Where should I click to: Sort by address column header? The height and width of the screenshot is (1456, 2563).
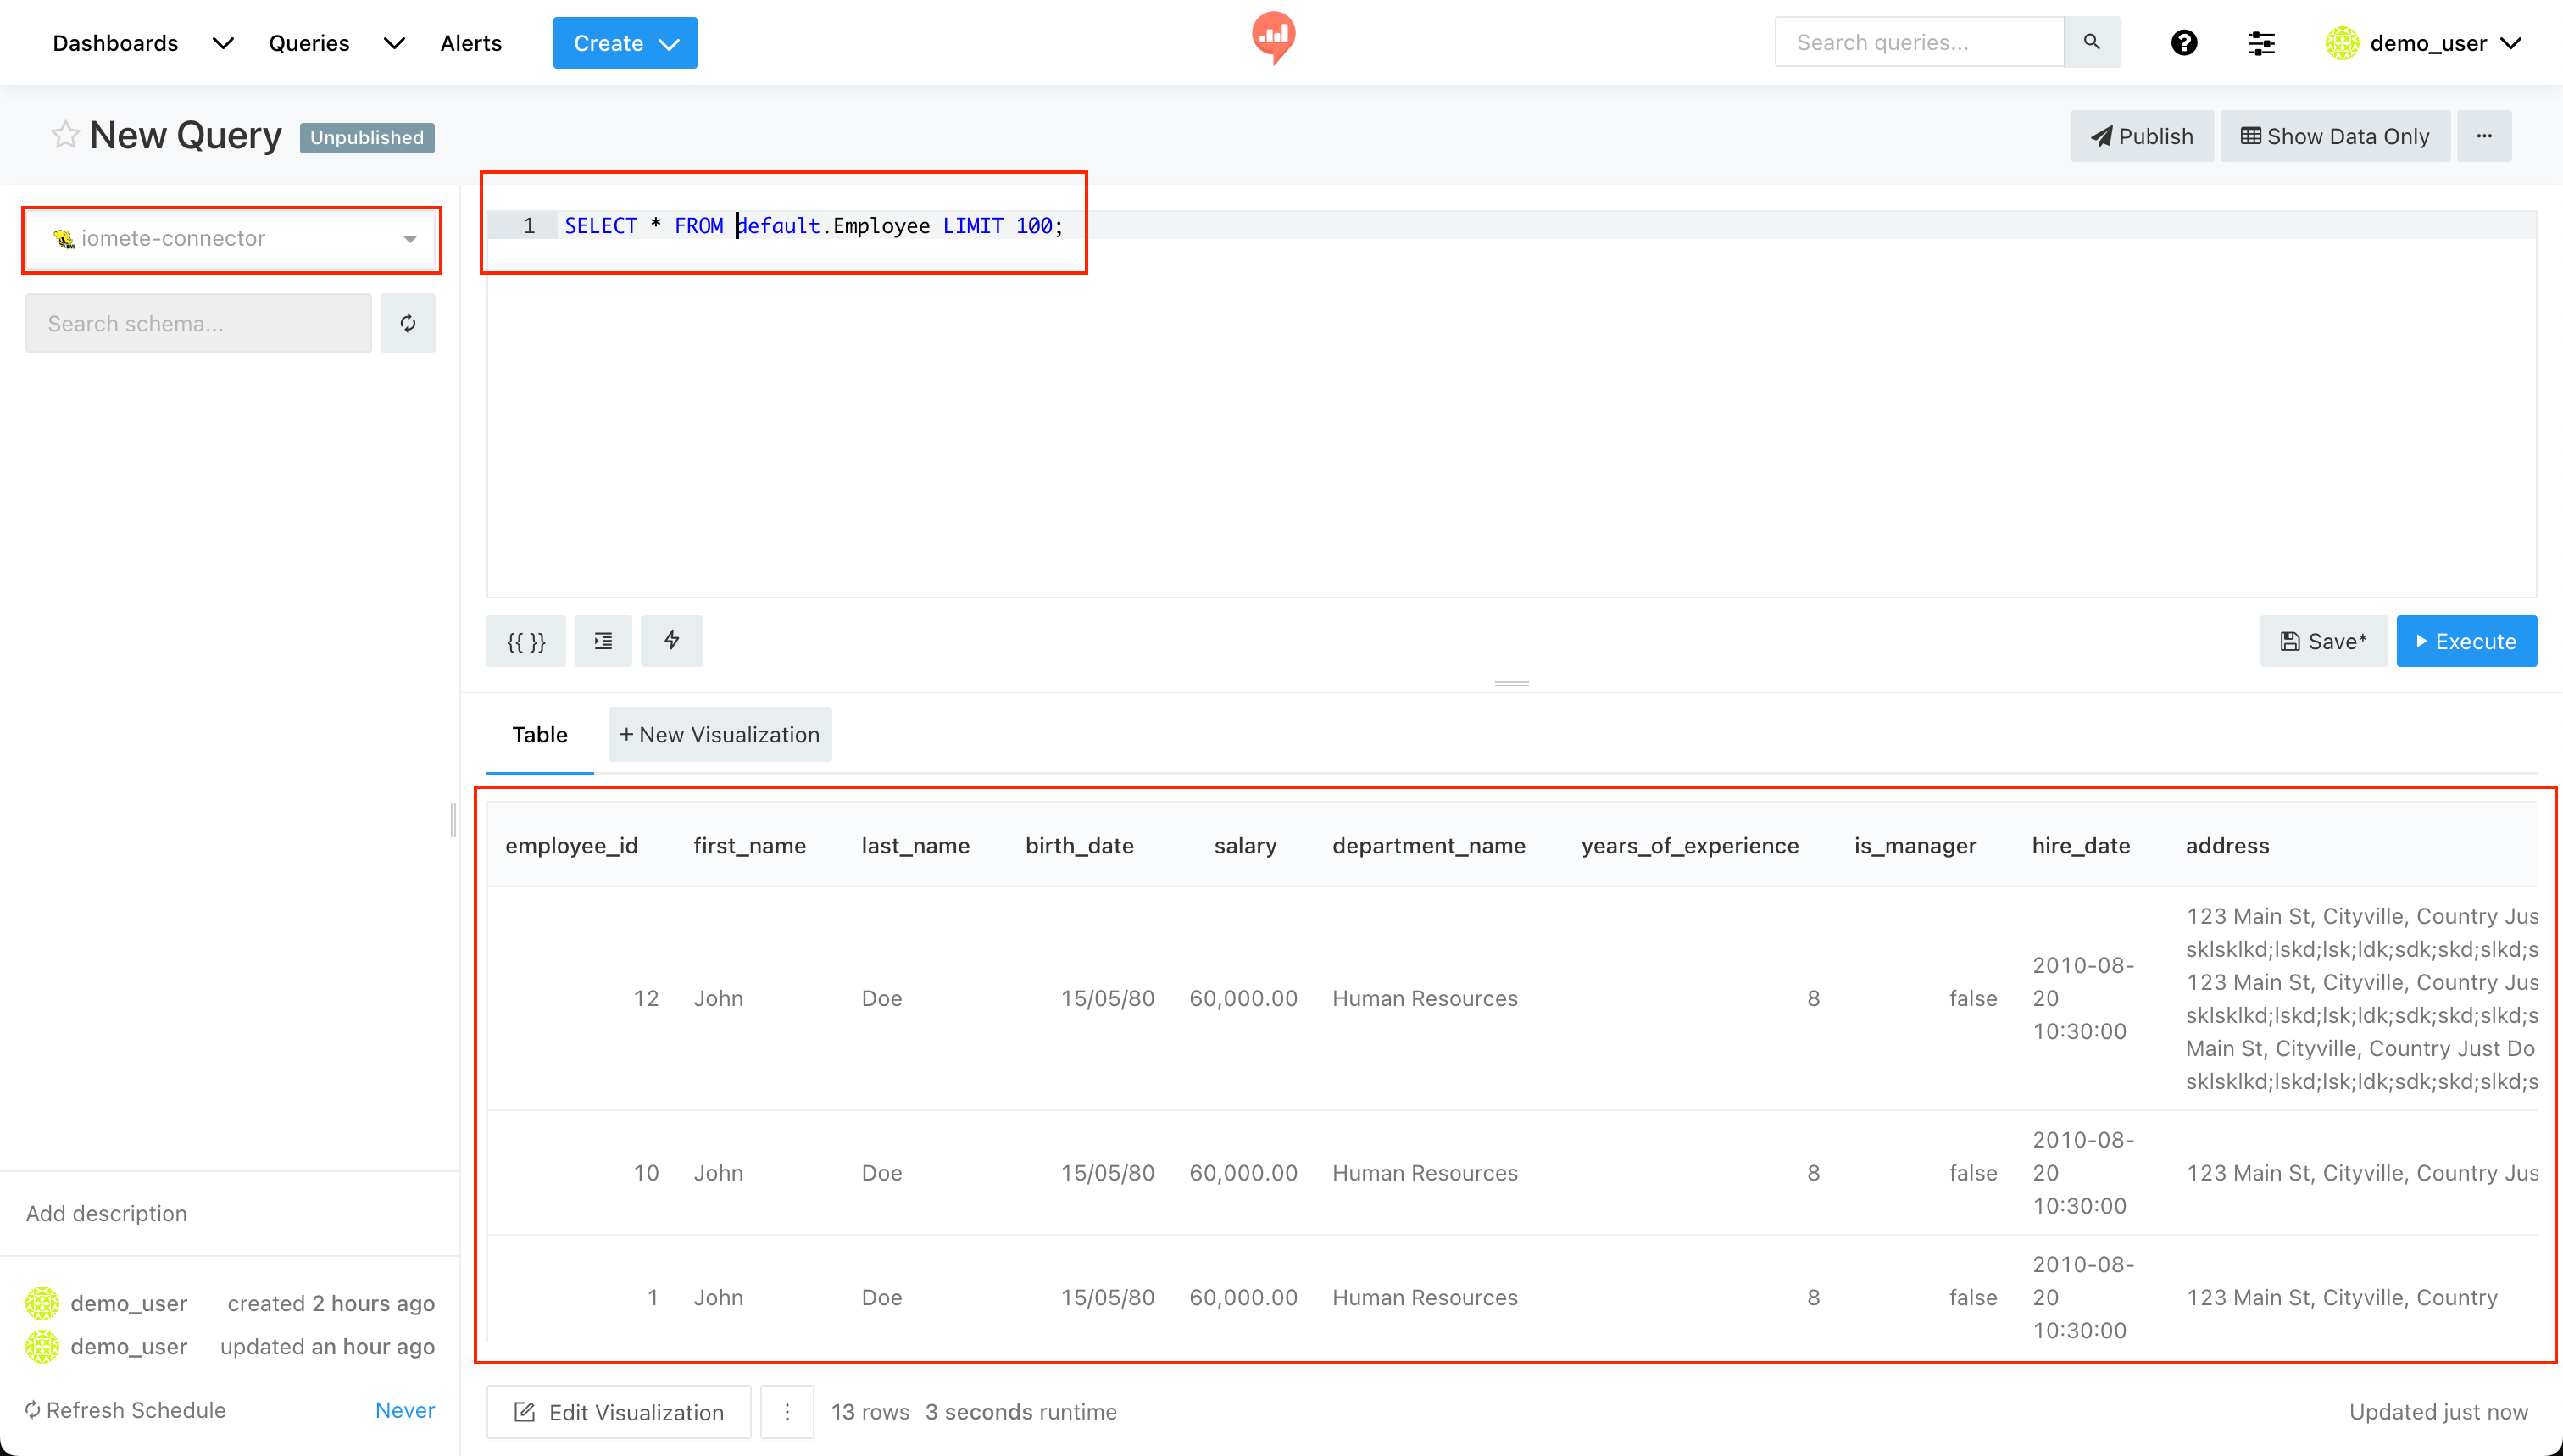point(2227,845)
